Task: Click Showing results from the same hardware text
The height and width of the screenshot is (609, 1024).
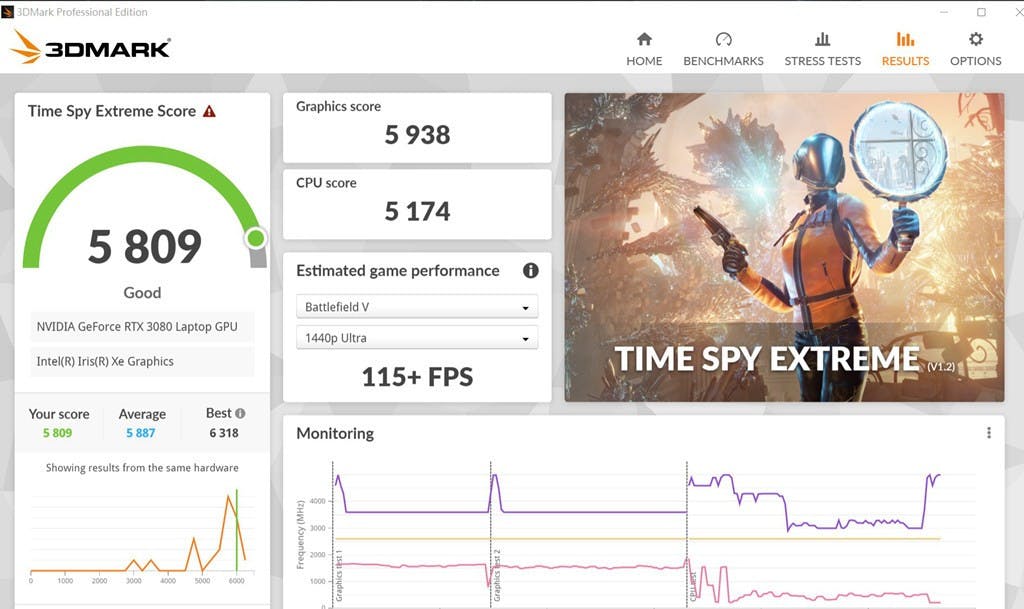Action: pyautogui.click(x=142, y=468)
